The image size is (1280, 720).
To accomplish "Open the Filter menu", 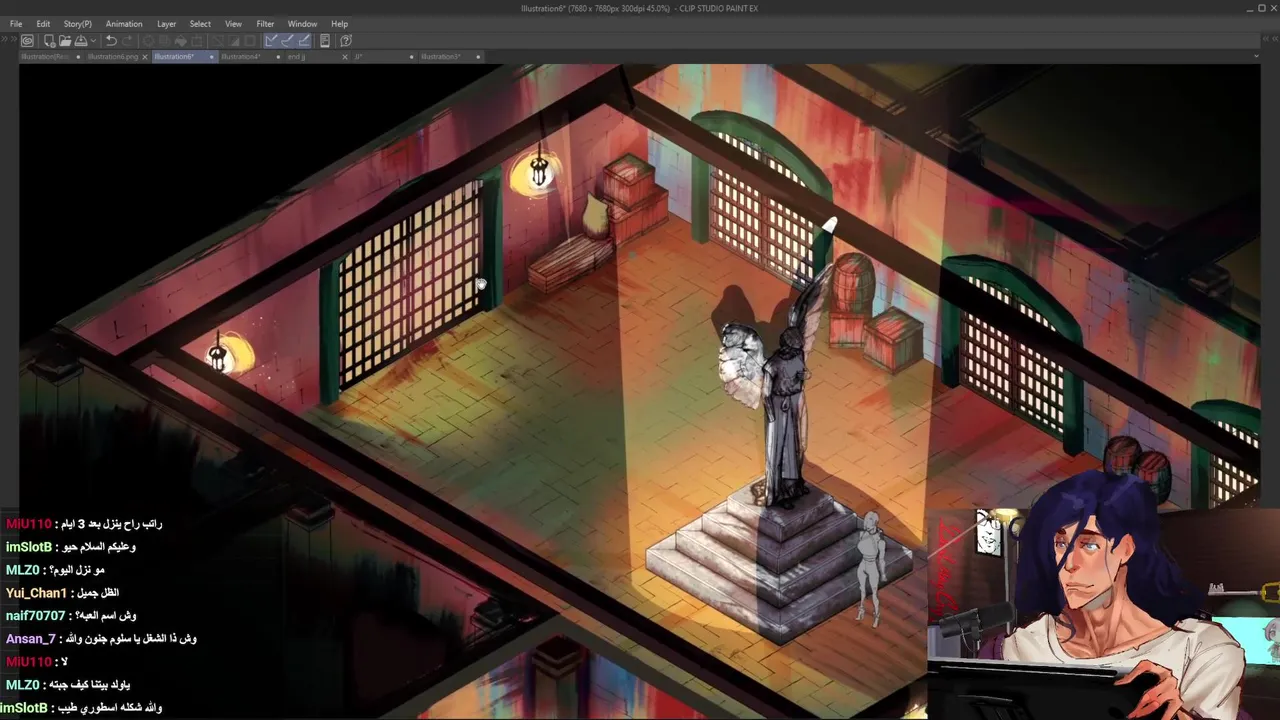I will click(265, 24).
